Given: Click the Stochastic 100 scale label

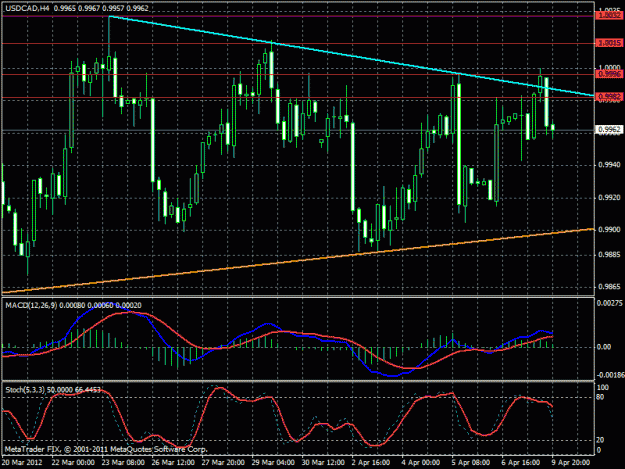Looking at the screenshot, I should [603, 387].
